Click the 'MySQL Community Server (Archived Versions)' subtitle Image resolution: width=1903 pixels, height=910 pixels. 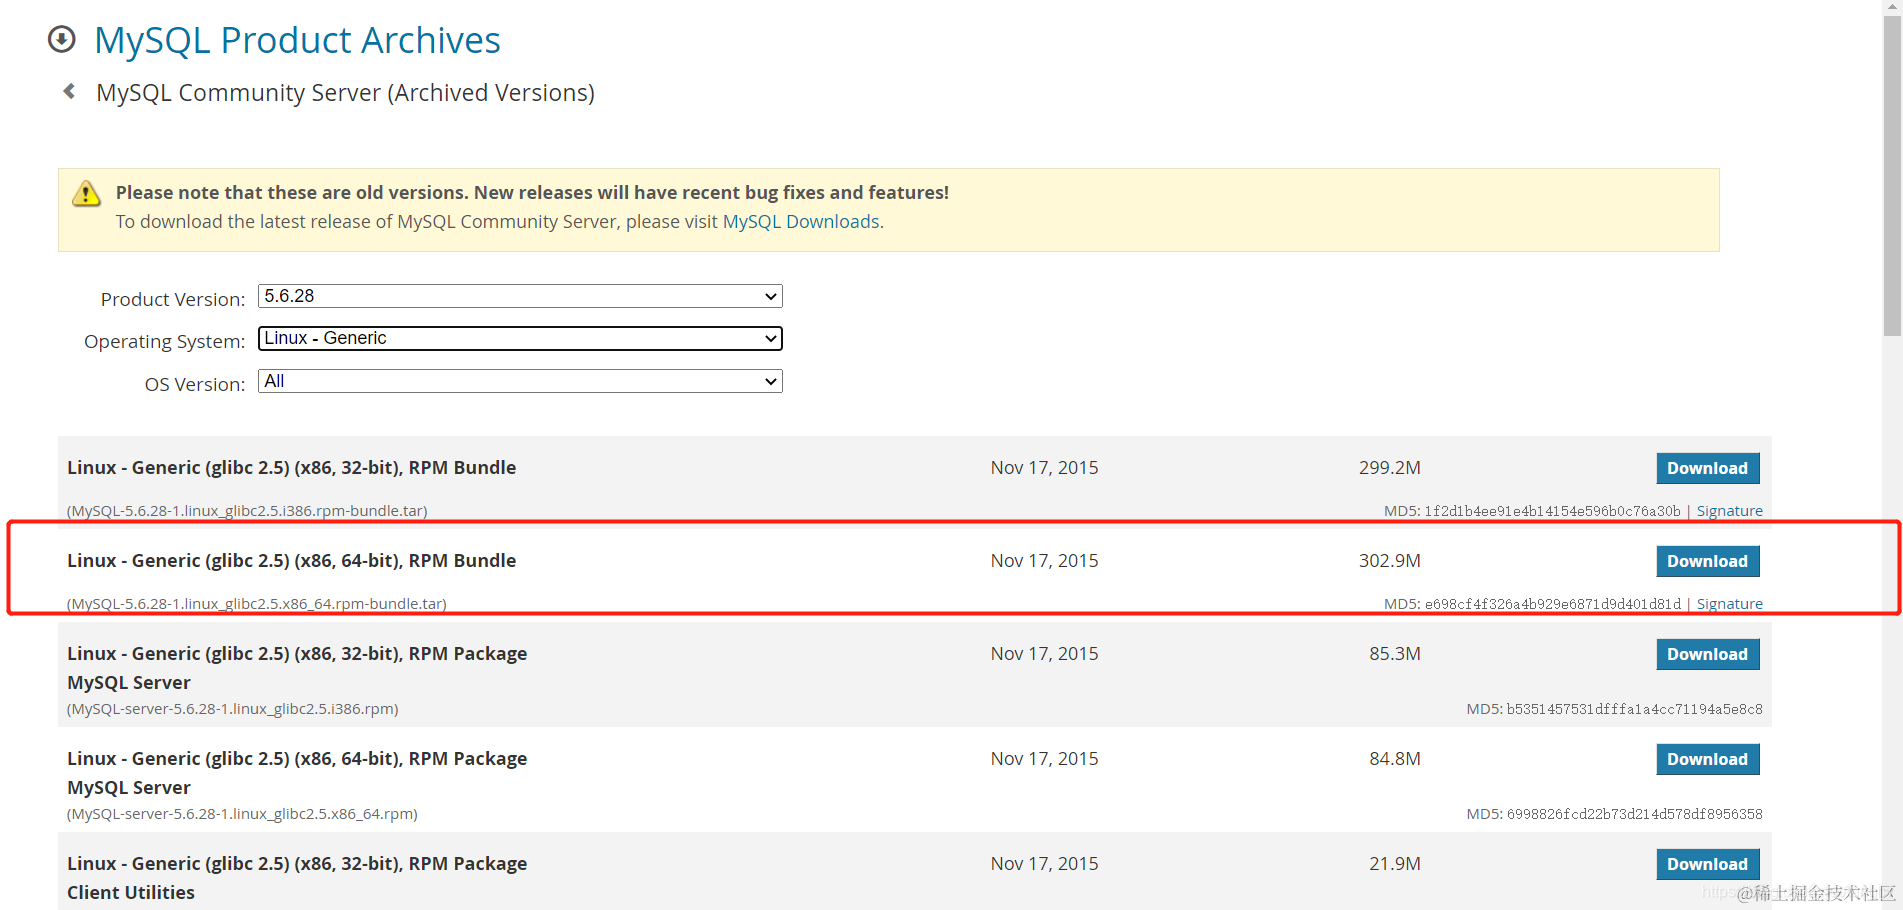[345, 93]
